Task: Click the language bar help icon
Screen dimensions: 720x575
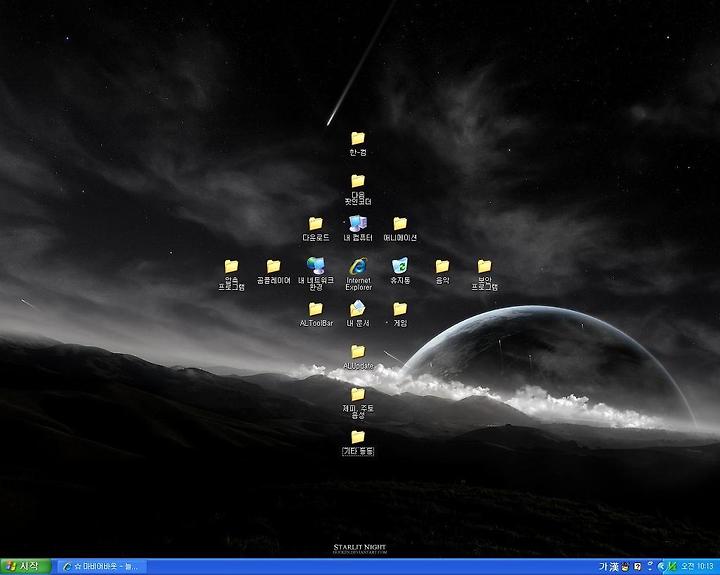Action: 637,567
